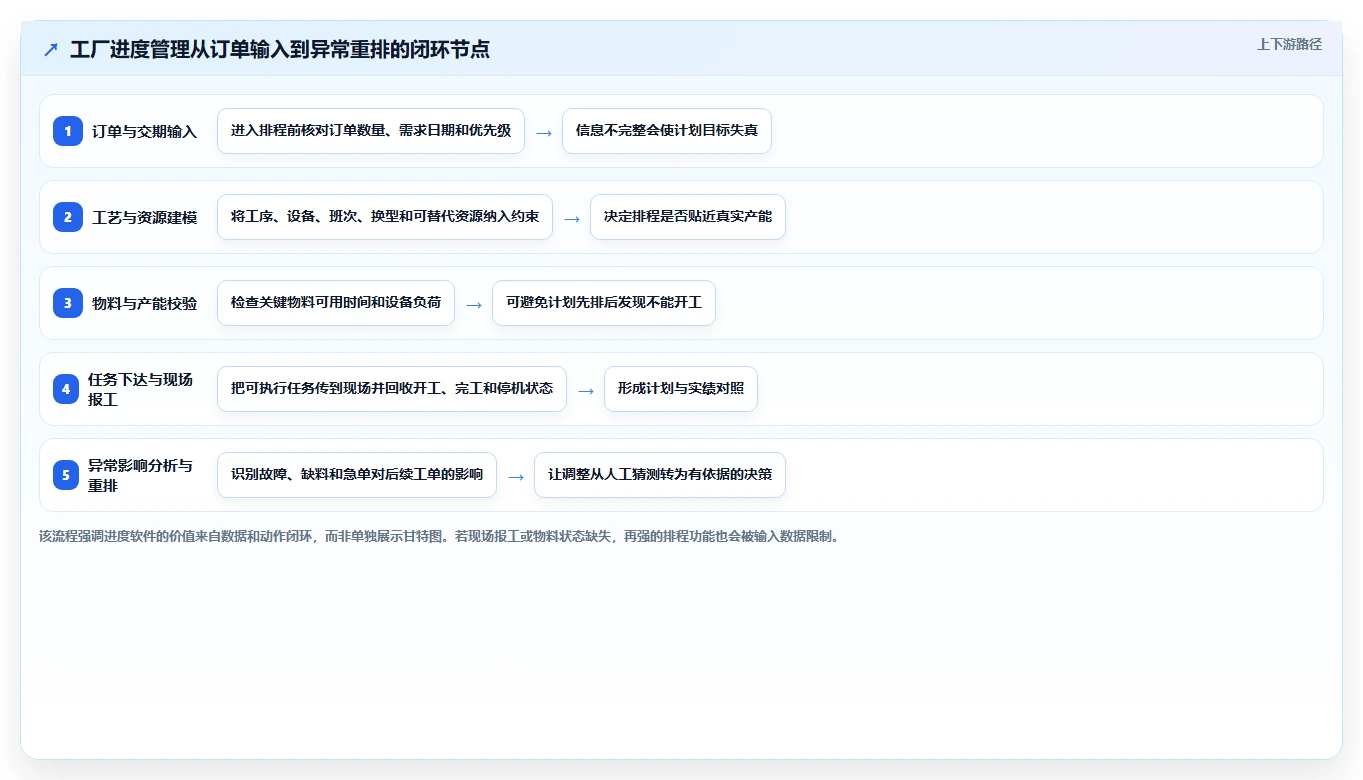This screenshot has height=780, width=1363.
Task: Click the 工艺与资源建模 step label
Action: coord(145,217)
